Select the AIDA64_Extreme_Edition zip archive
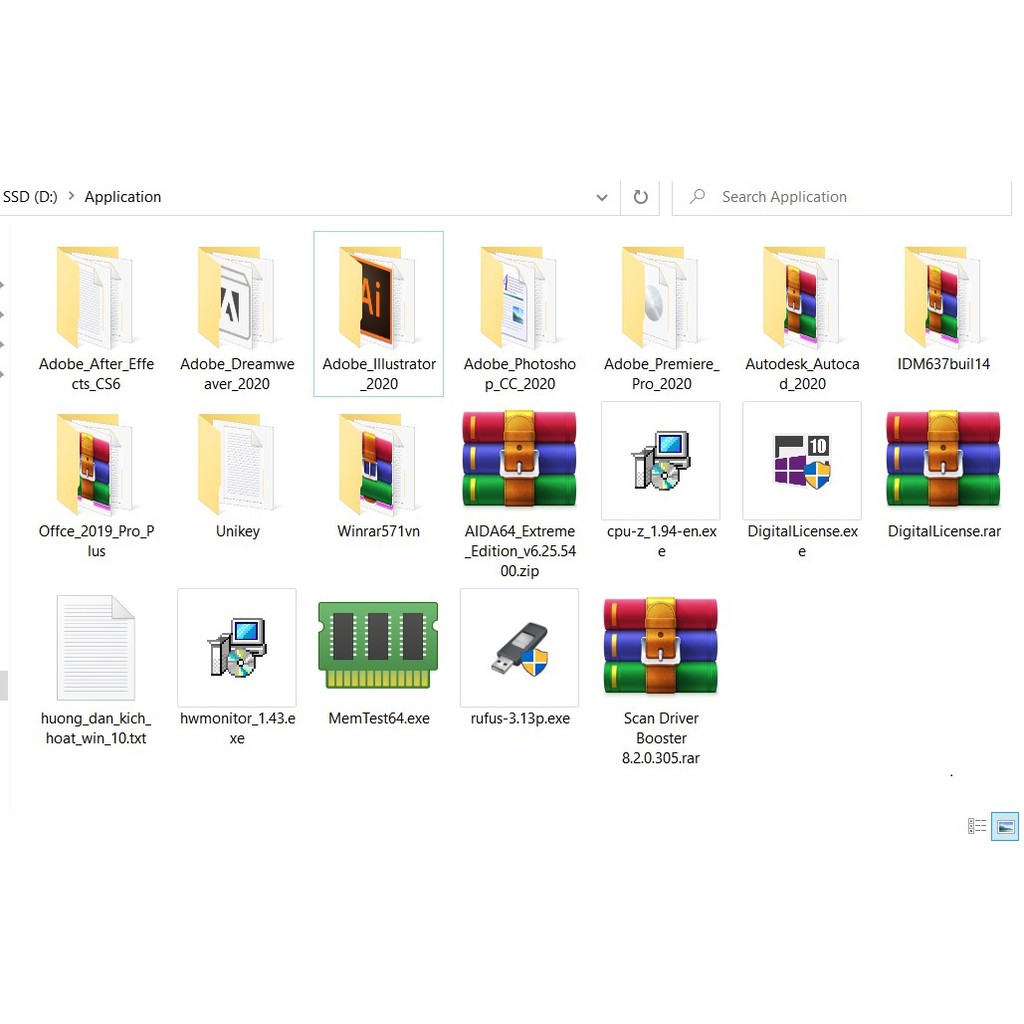 point(519,459)
